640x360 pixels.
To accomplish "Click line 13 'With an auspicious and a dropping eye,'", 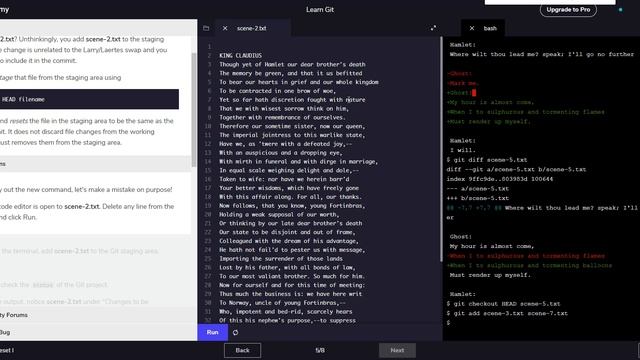I will pyautogui.click(x=281, y=153).
